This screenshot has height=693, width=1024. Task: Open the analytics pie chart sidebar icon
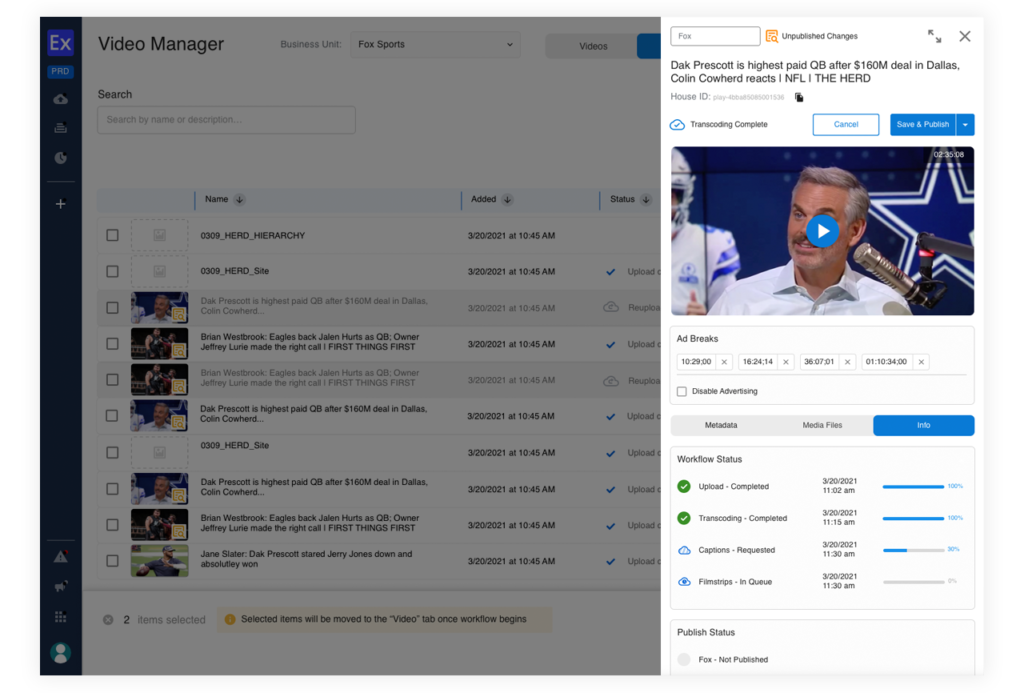[x=60, y=158]
